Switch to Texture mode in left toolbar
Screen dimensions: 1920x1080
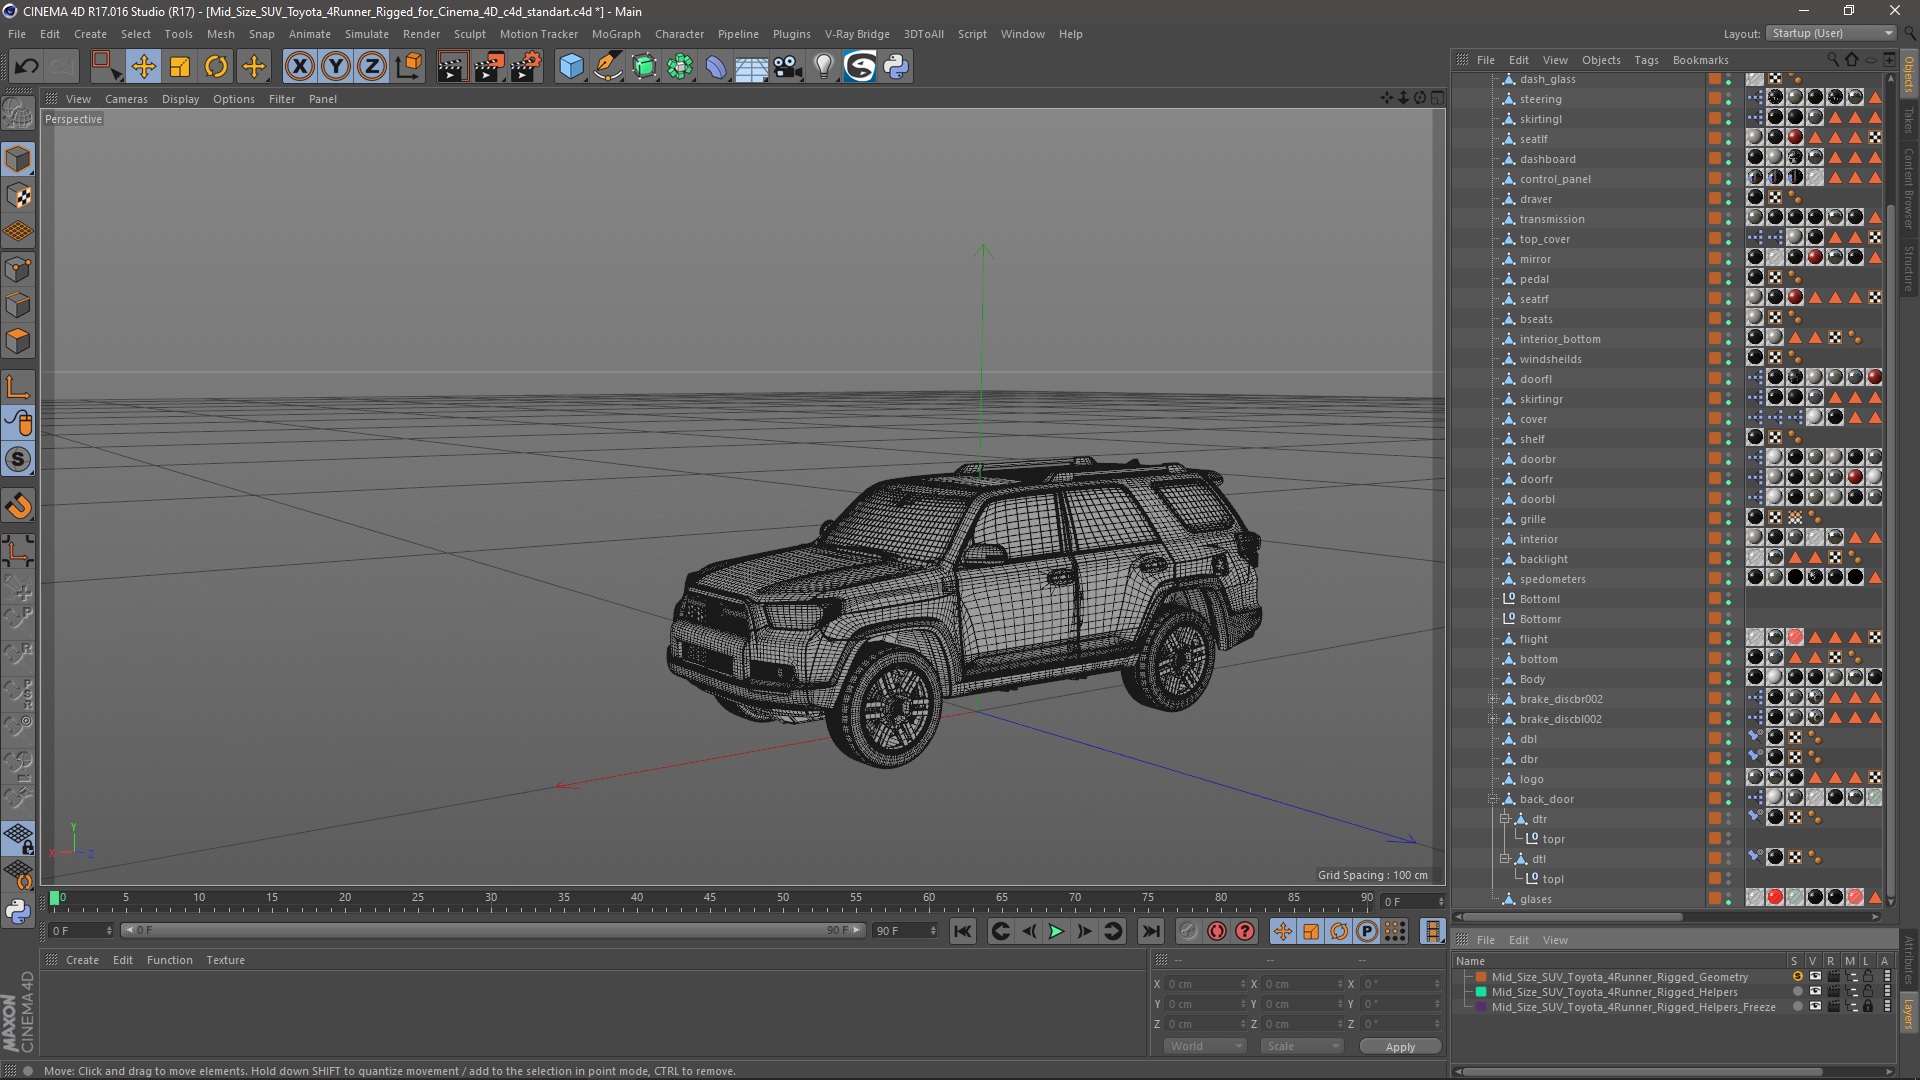(18, 196)
